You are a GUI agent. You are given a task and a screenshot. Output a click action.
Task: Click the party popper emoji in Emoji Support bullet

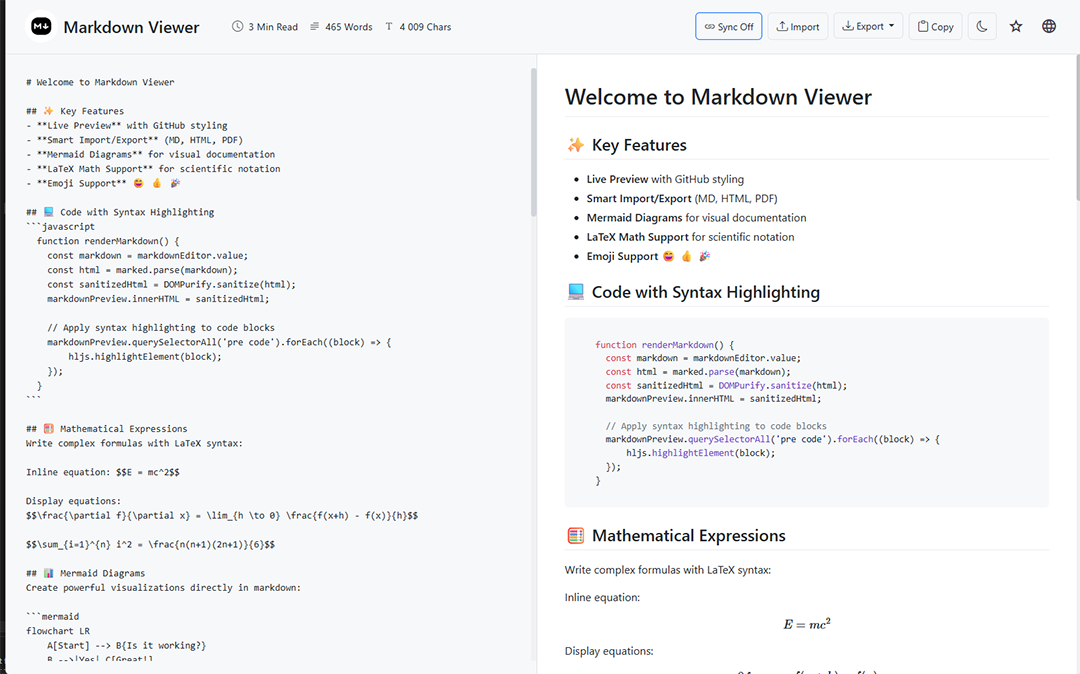704,255
